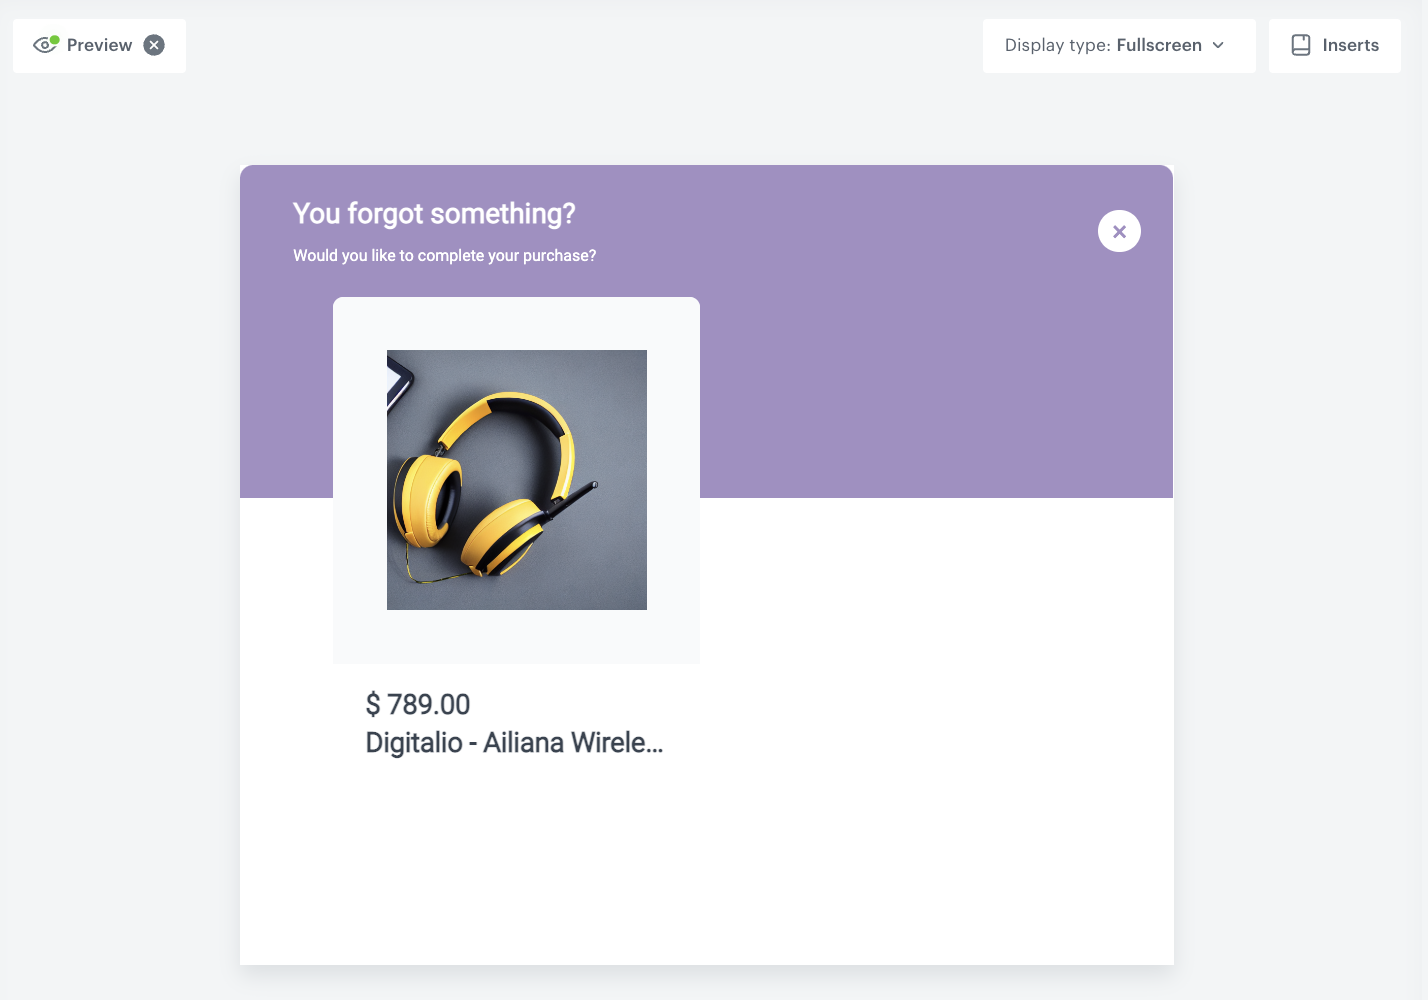Click the Inserts button
The image size is (1428, 1000).
coord(1335,45)
